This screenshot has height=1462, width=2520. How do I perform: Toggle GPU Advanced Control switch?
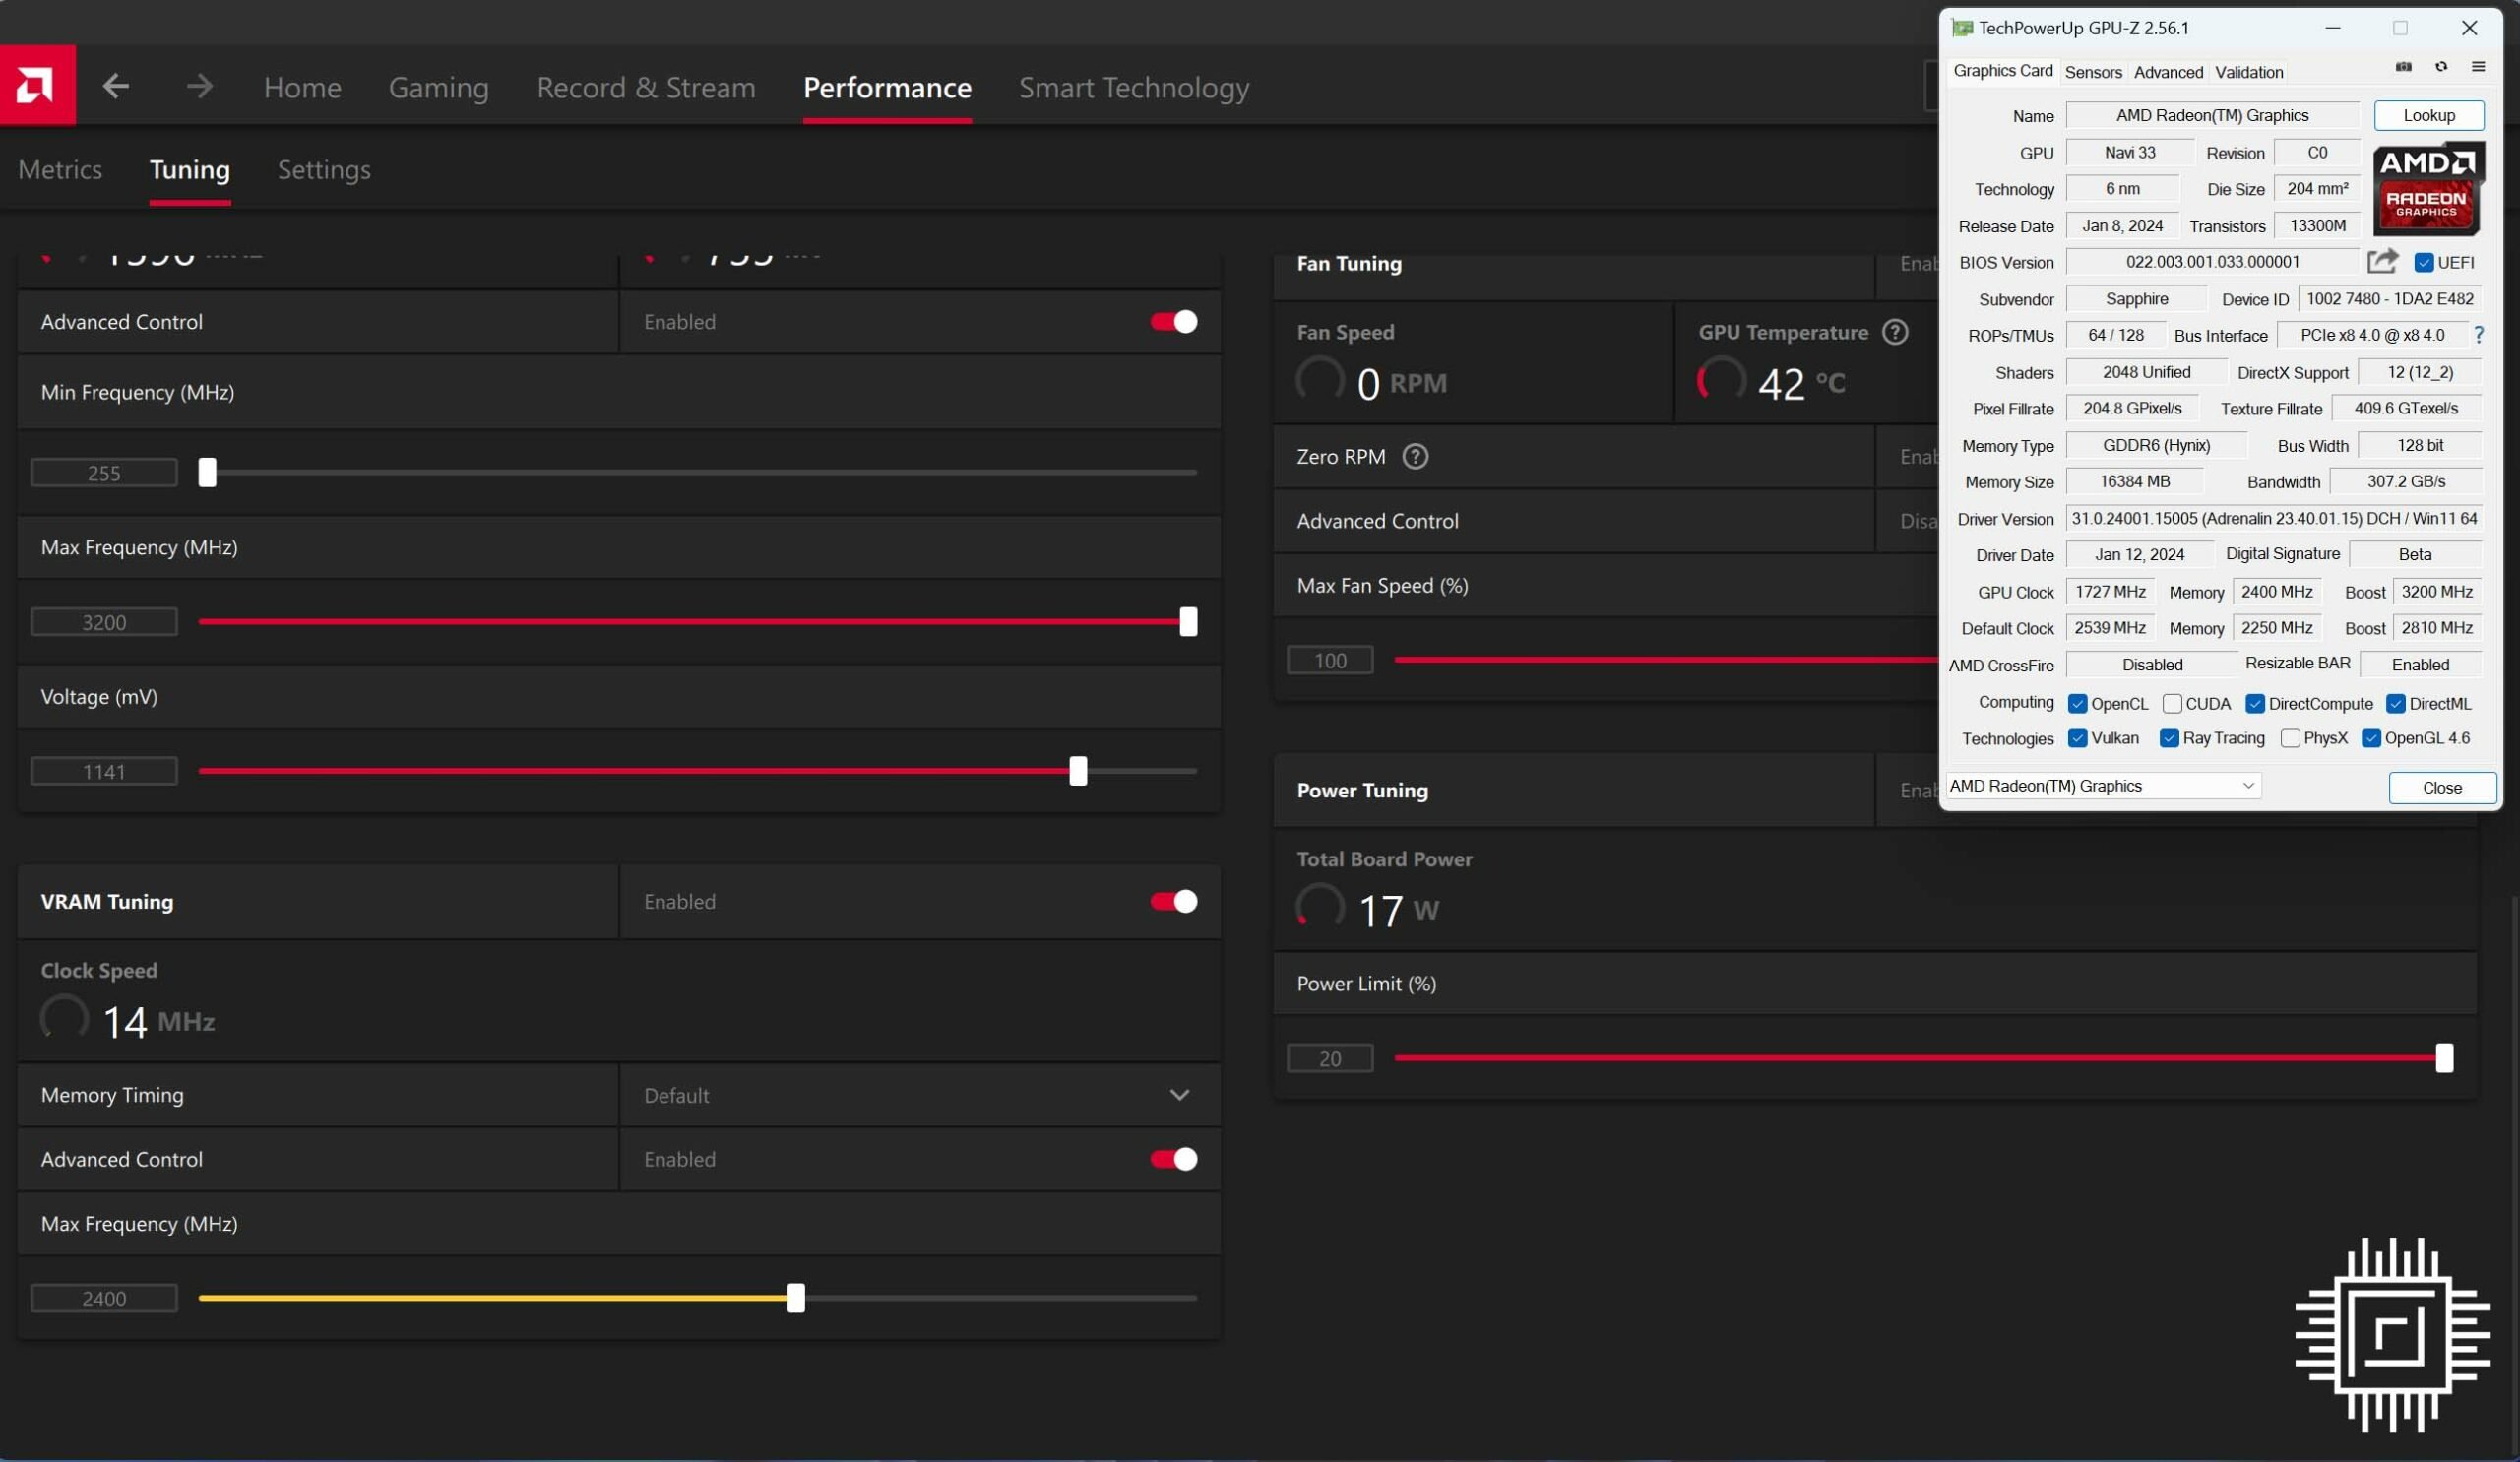1173,322
